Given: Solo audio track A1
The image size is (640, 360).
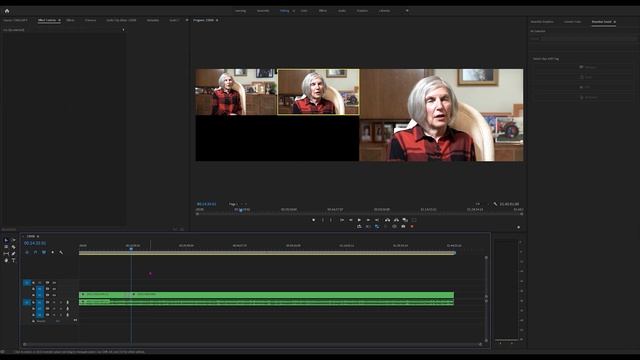Looking at the screenshot, I should 61,302.
